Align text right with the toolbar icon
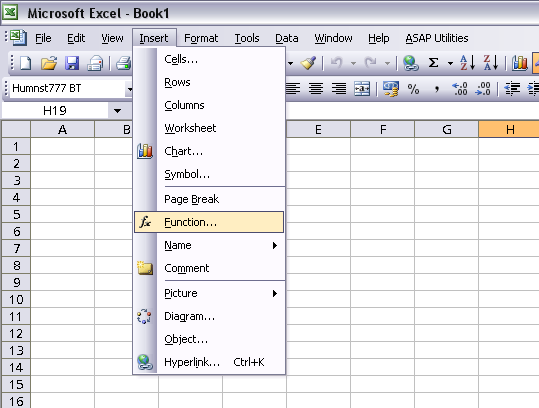The image size is (539, 408). tap(339, 89)
